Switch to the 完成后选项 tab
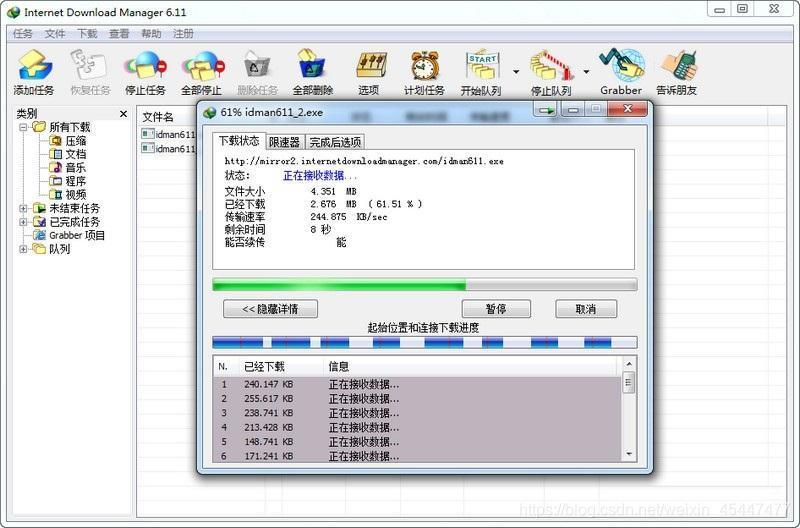The height and width of the screenshot is (528, 800). (335, 142)
